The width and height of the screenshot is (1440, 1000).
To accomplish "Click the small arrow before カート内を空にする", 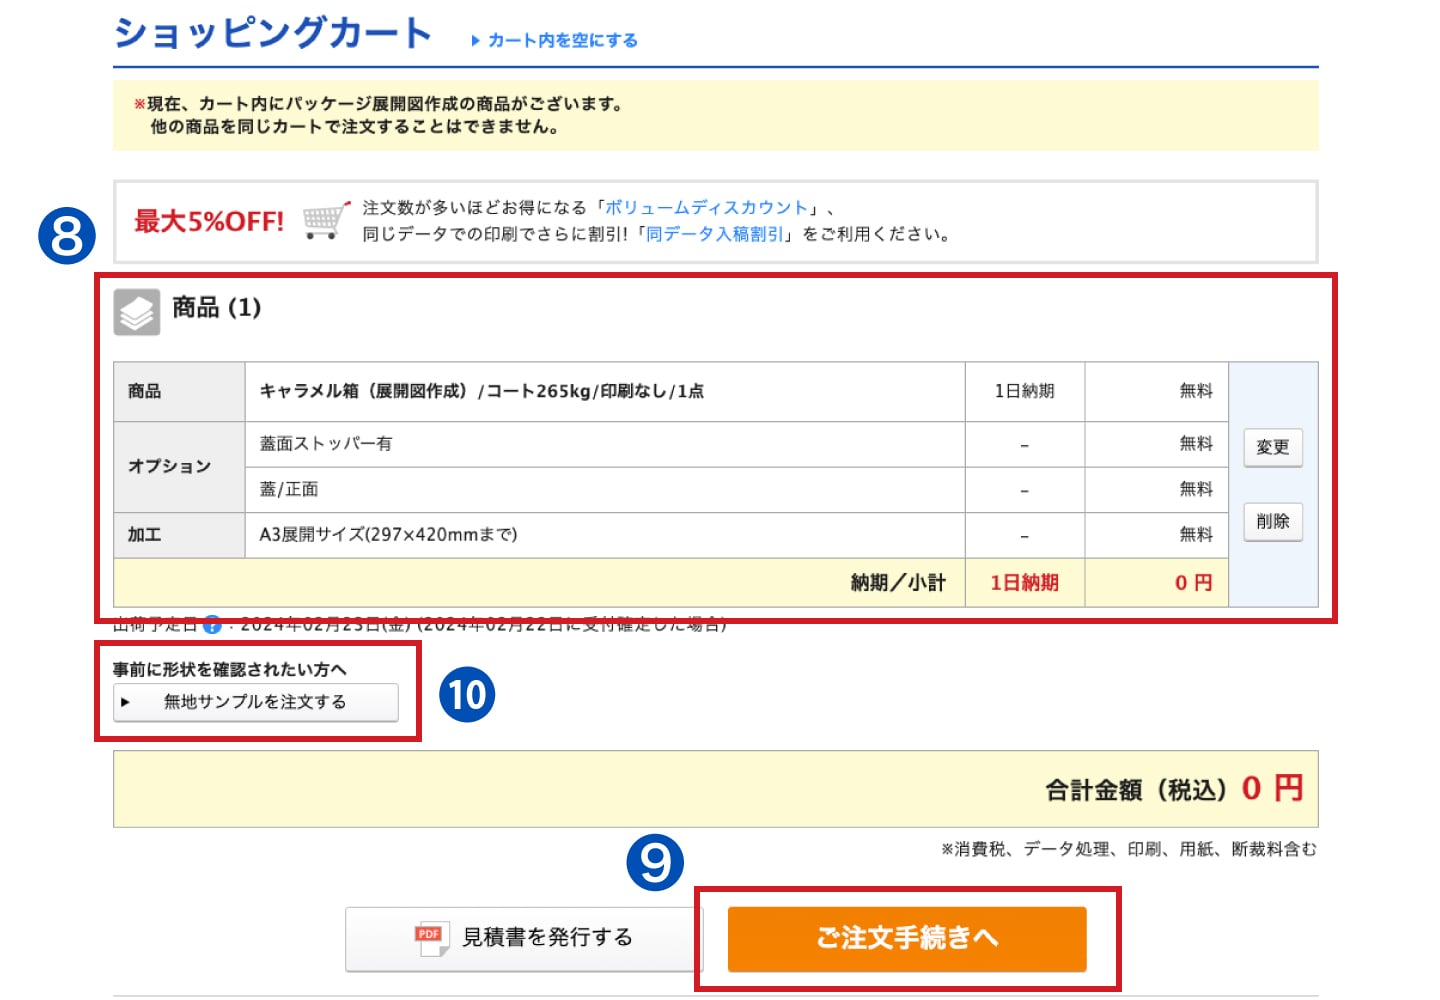I will point(476,41).
